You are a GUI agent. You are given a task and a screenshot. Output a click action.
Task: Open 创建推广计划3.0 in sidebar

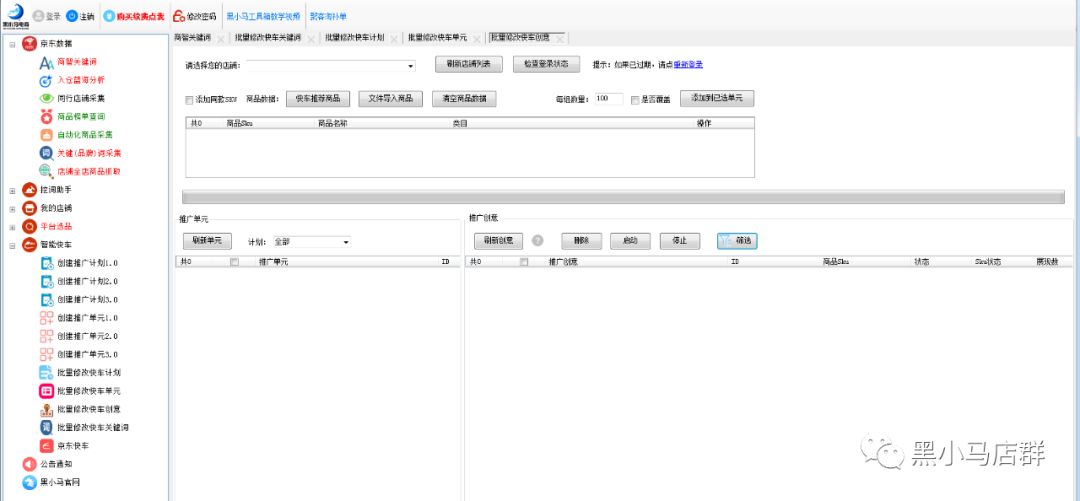coord(87,300)
